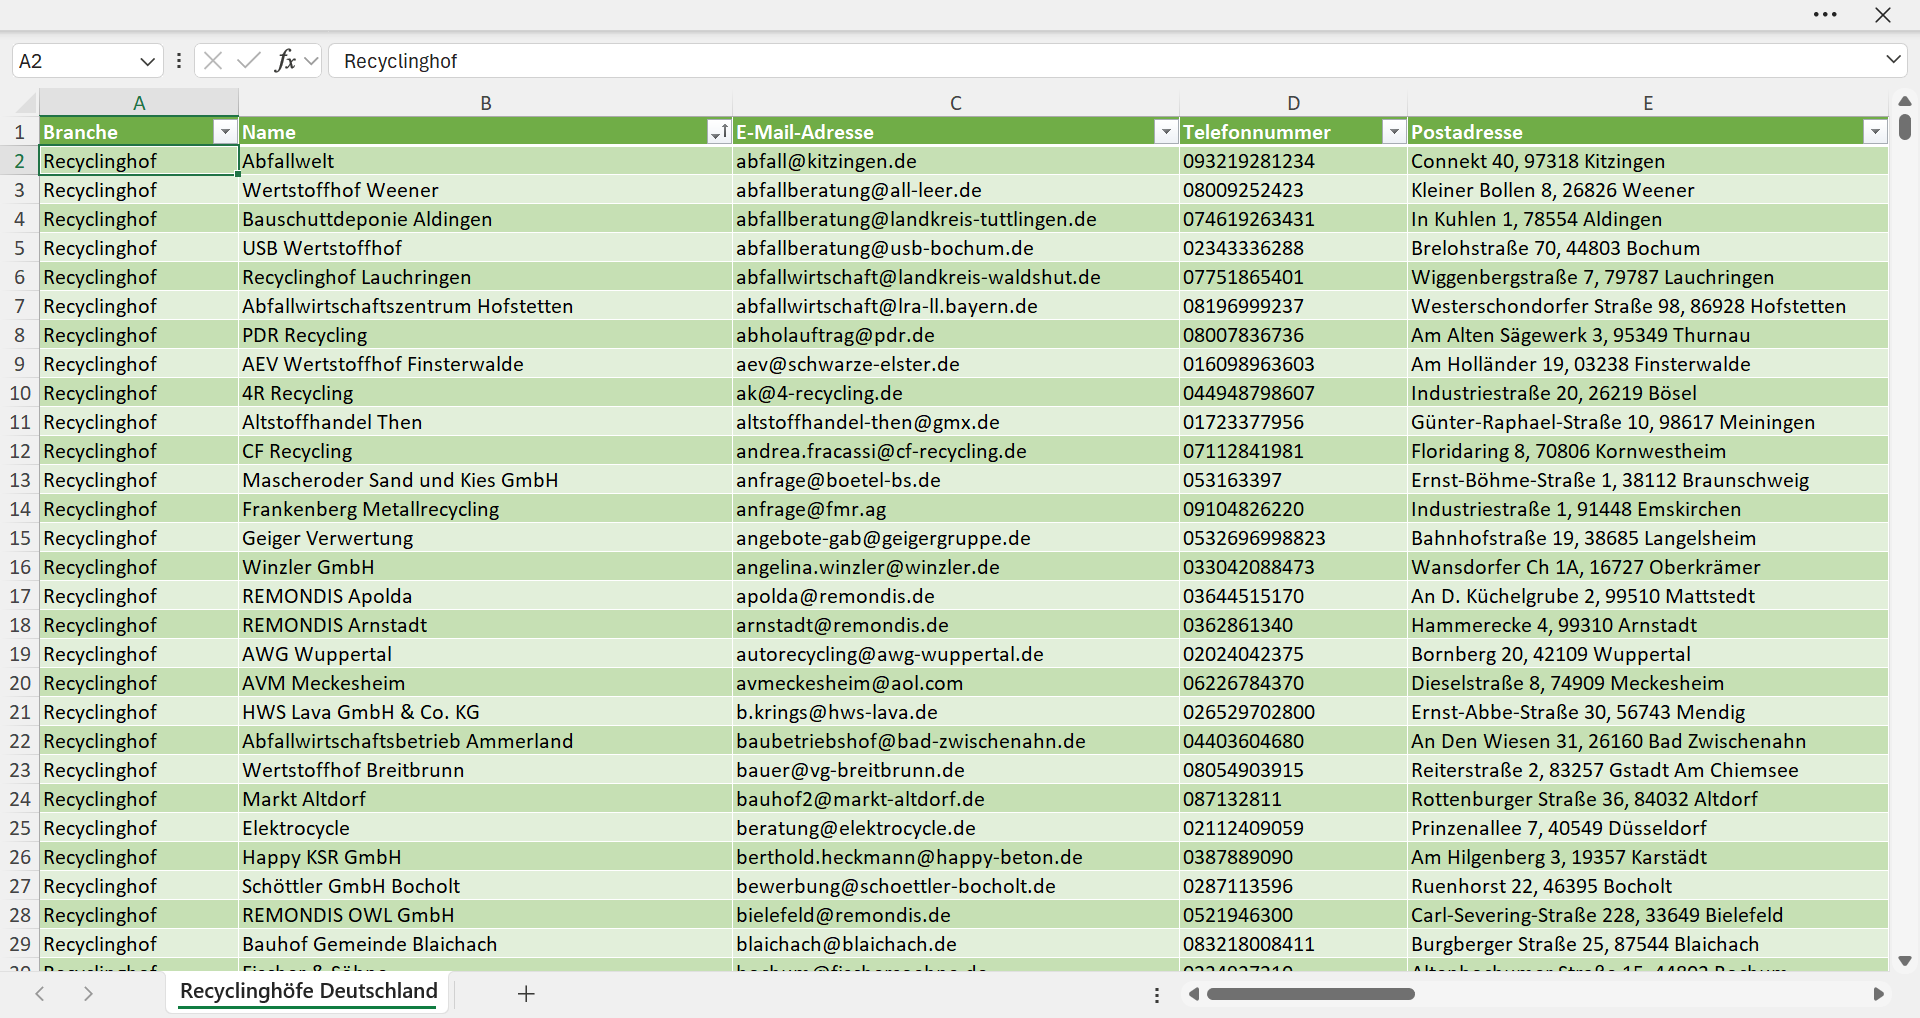Viewport: 1920px width, 1018px height.
Task: Open the function list chevron beside fx
Action: pos(311,61)
